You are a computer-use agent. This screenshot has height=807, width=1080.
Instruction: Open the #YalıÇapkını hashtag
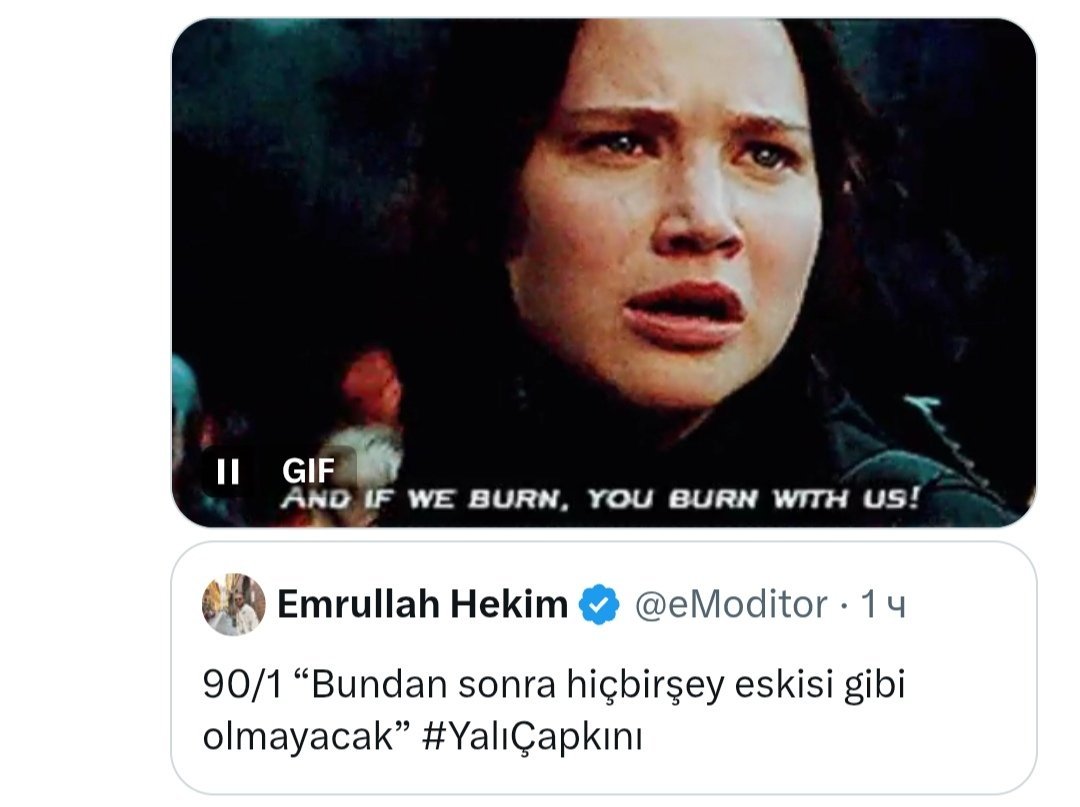(532, 736)
